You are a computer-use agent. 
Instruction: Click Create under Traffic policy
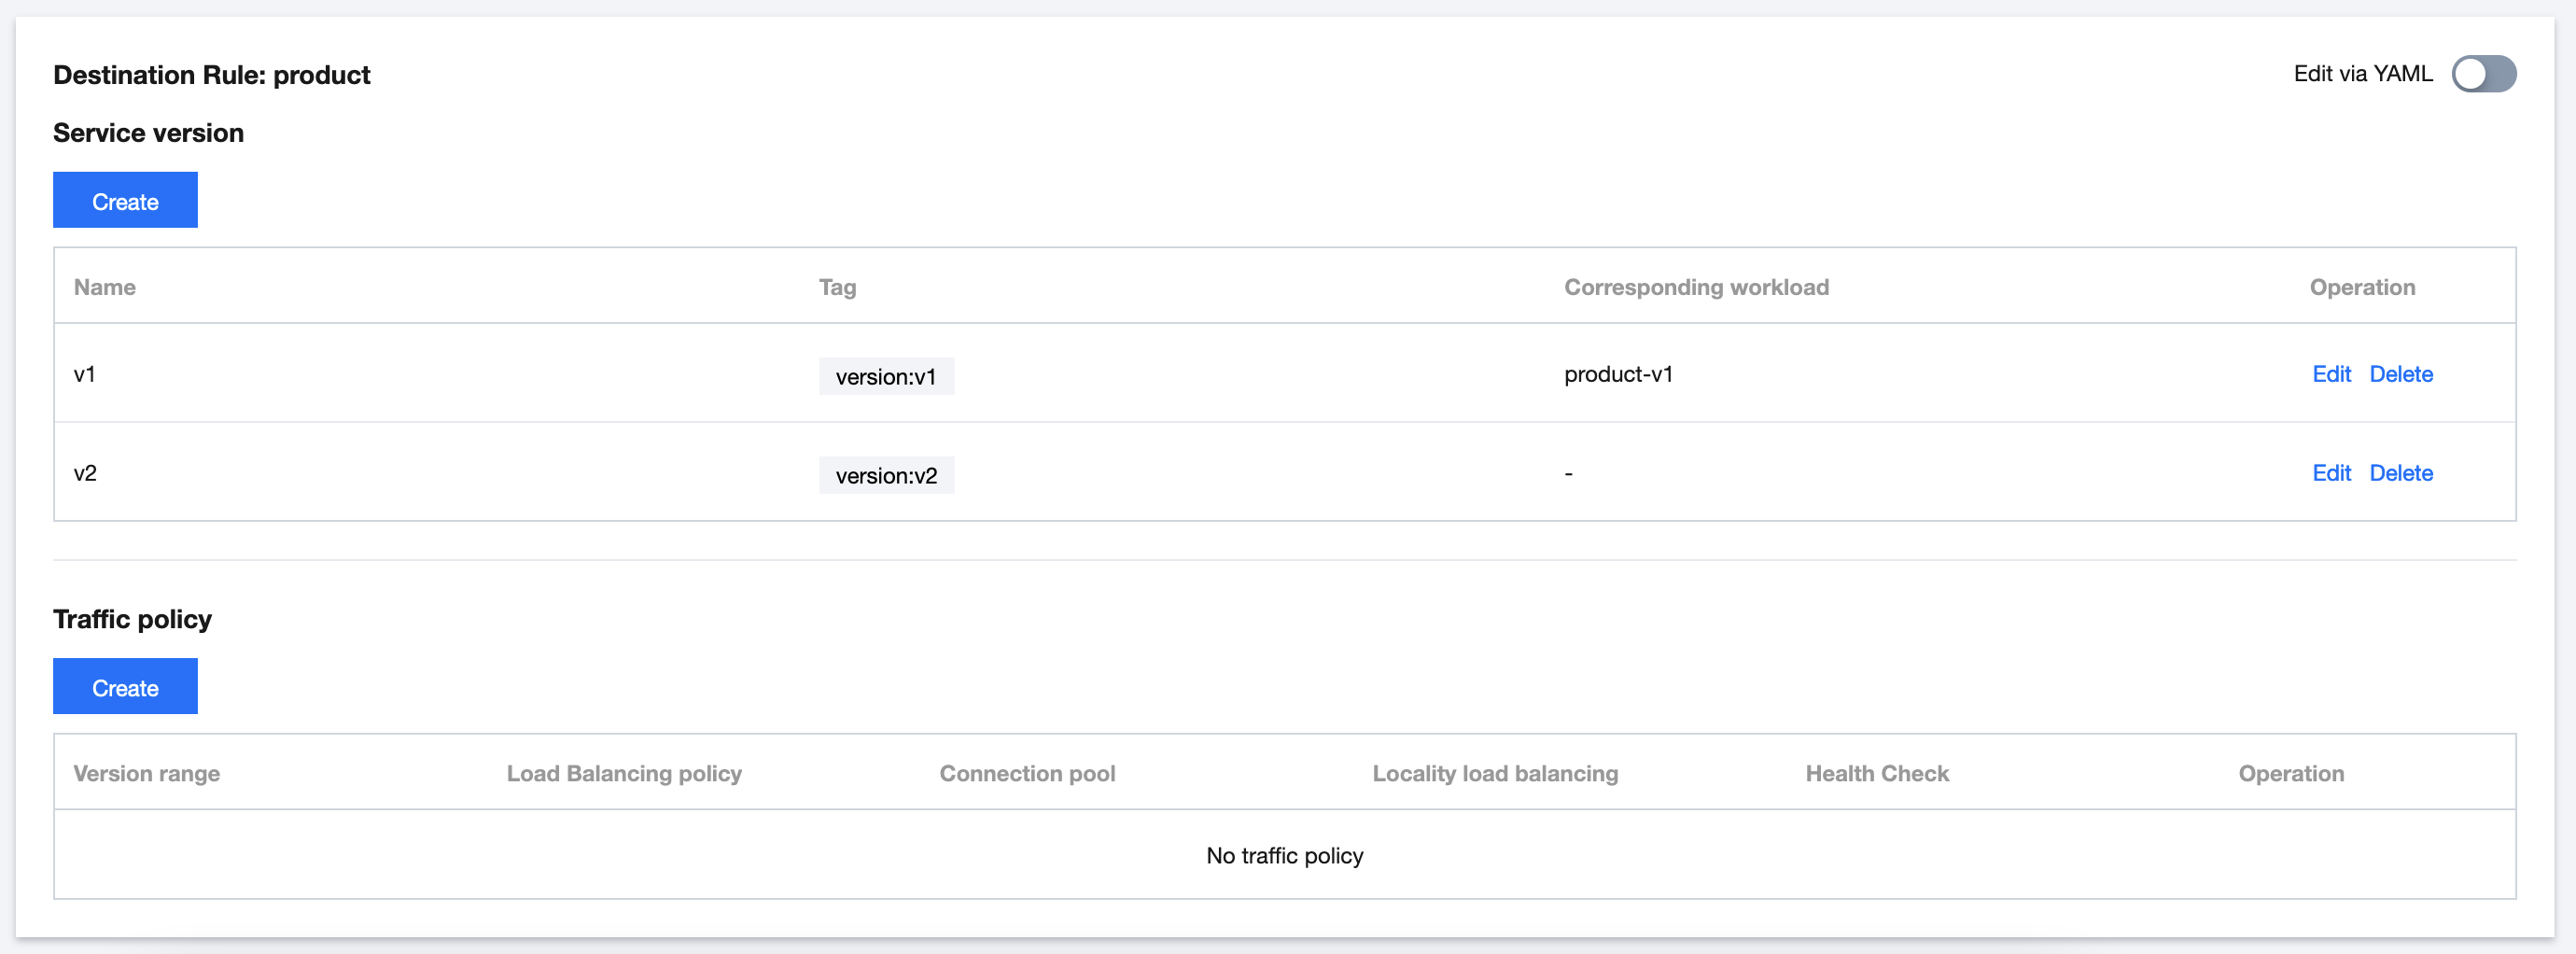125,687
